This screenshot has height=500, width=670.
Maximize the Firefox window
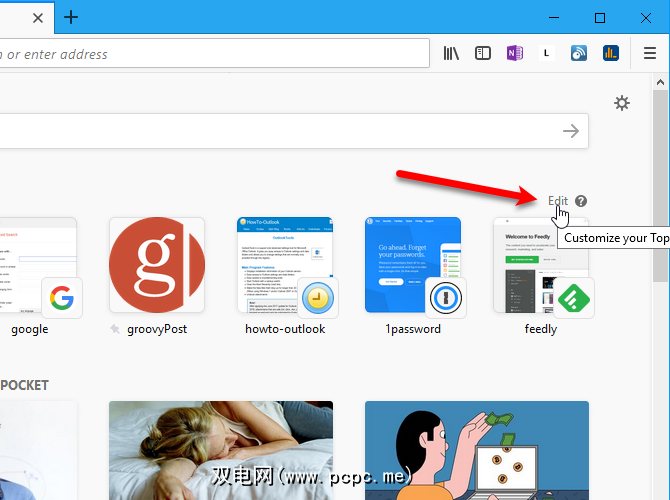[x=600, y=18]
